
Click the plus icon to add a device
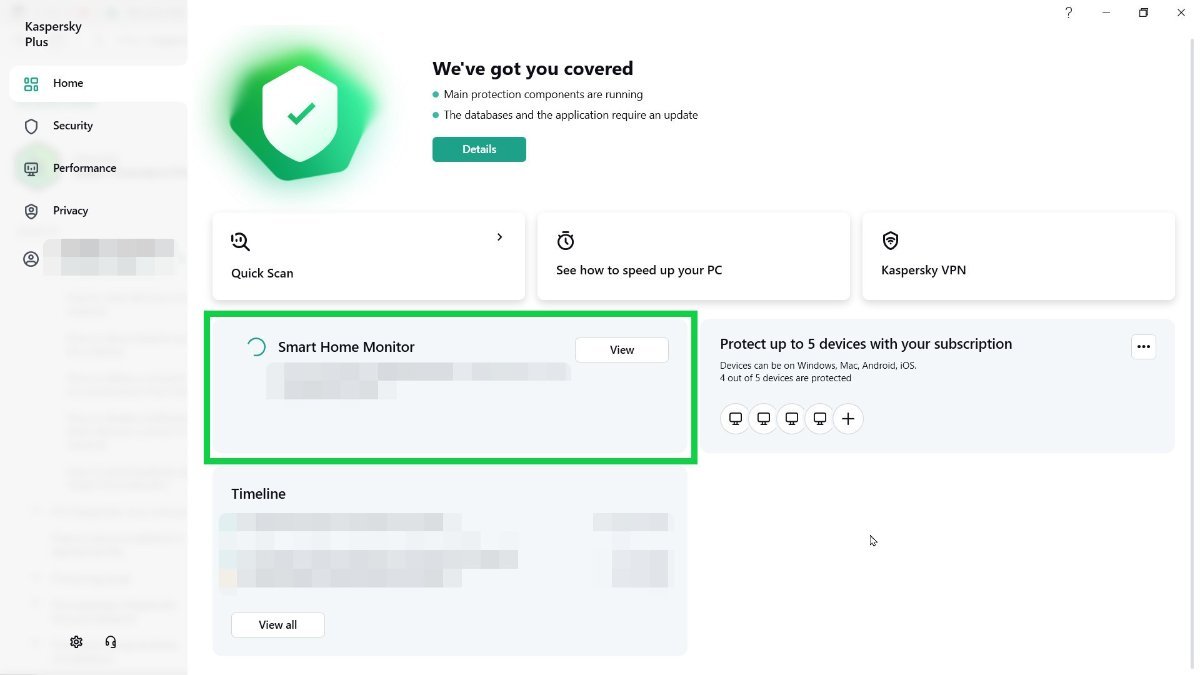(x=848, y=418)
